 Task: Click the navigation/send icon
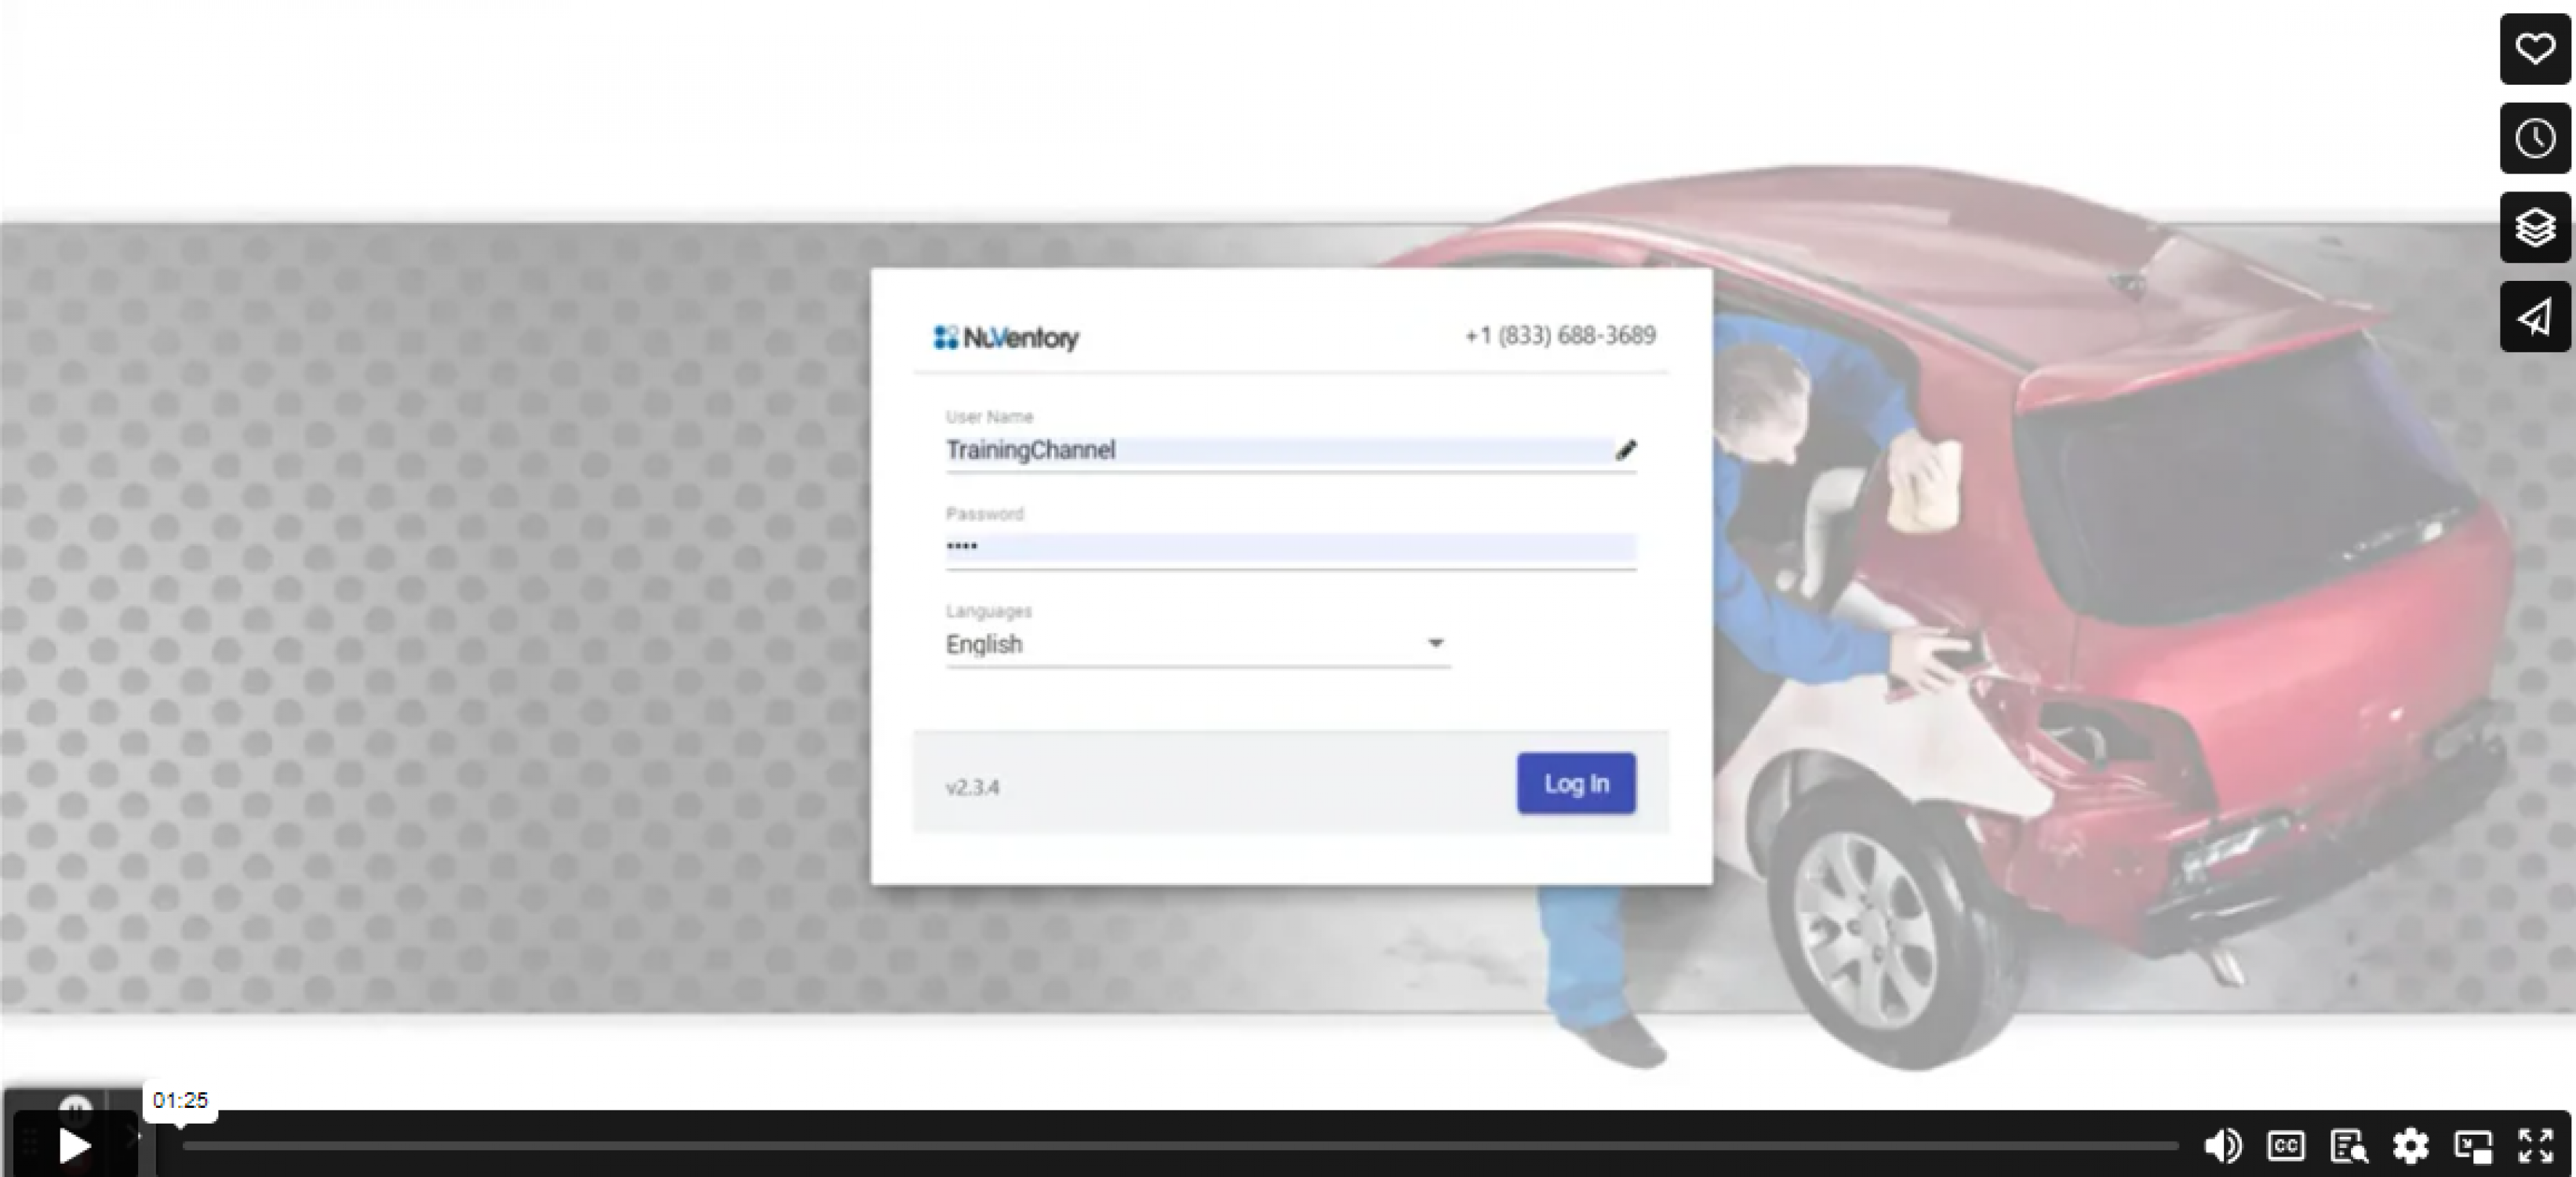pyautogui.click(x=2535, y=315)
